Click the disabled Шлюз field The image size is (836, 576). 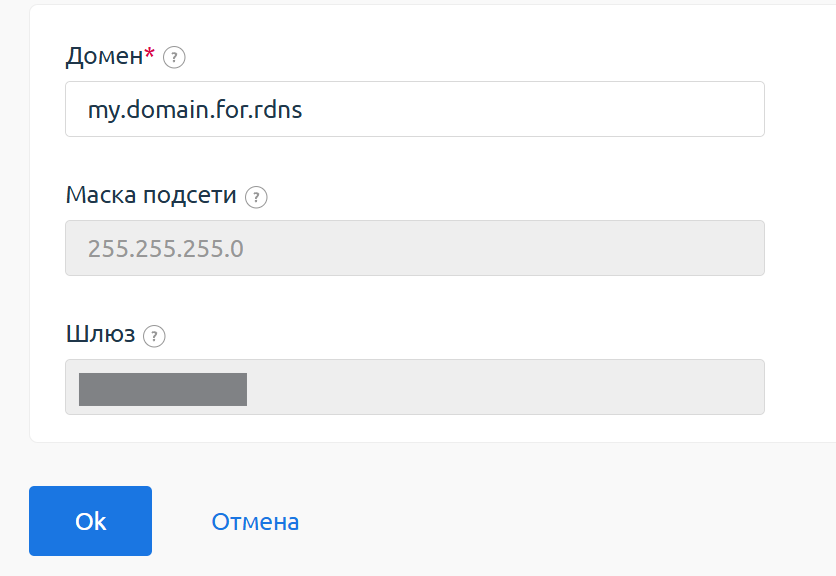[500, 387]
